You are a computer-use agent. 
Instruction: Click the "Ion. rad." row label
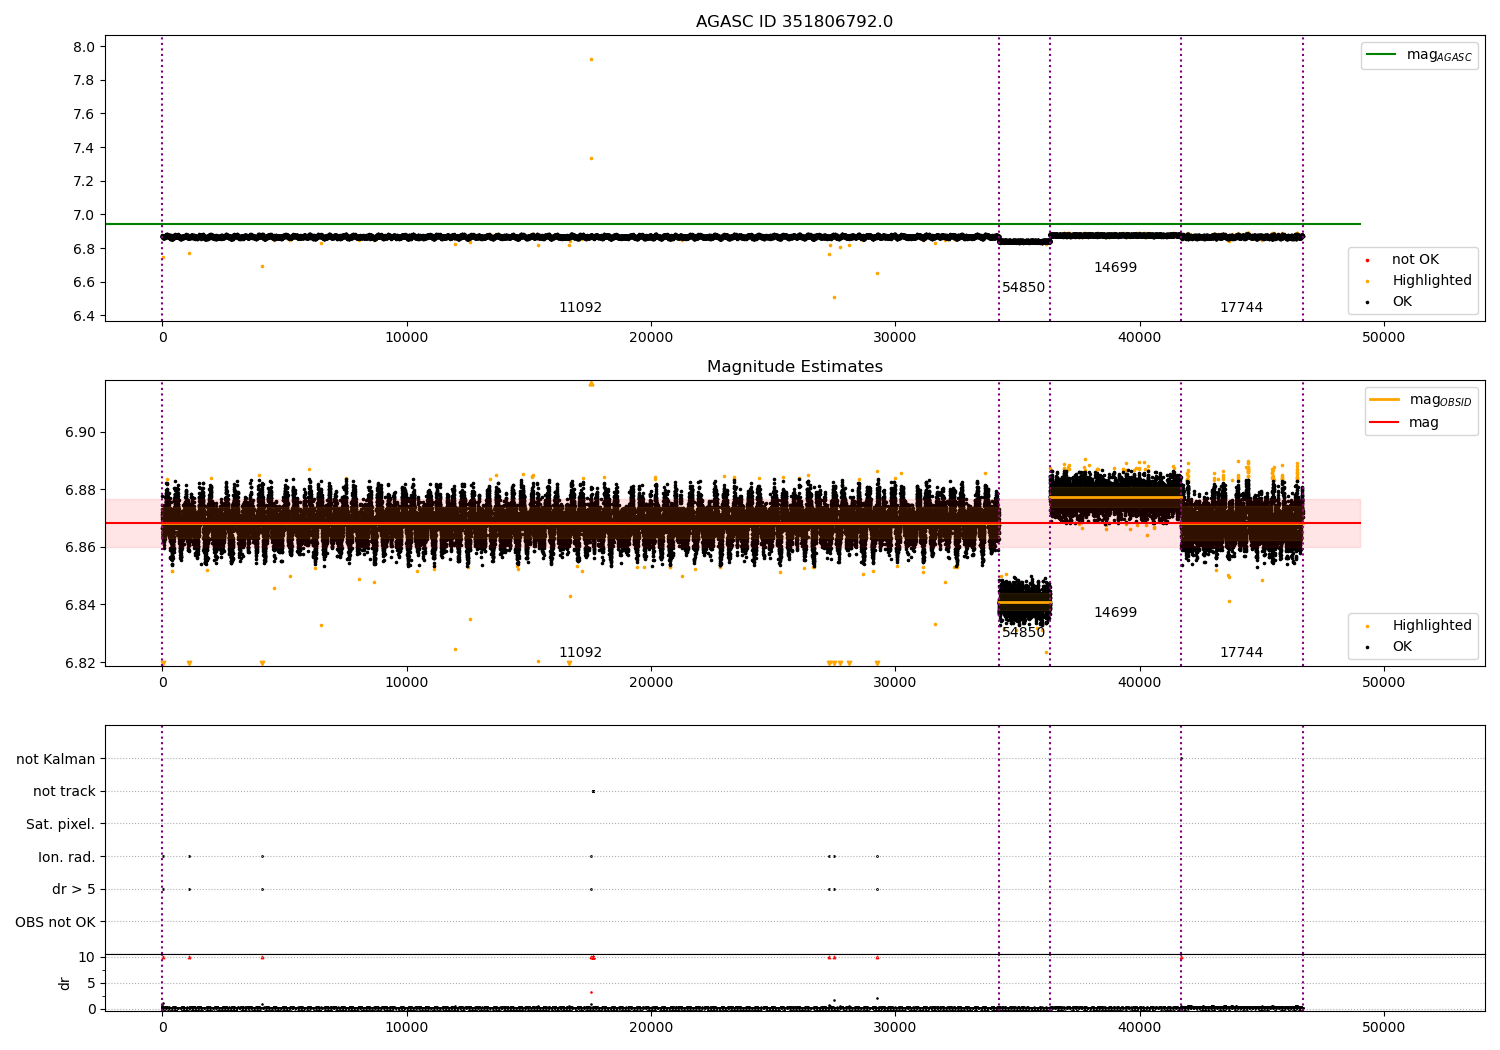click(67, 857)
